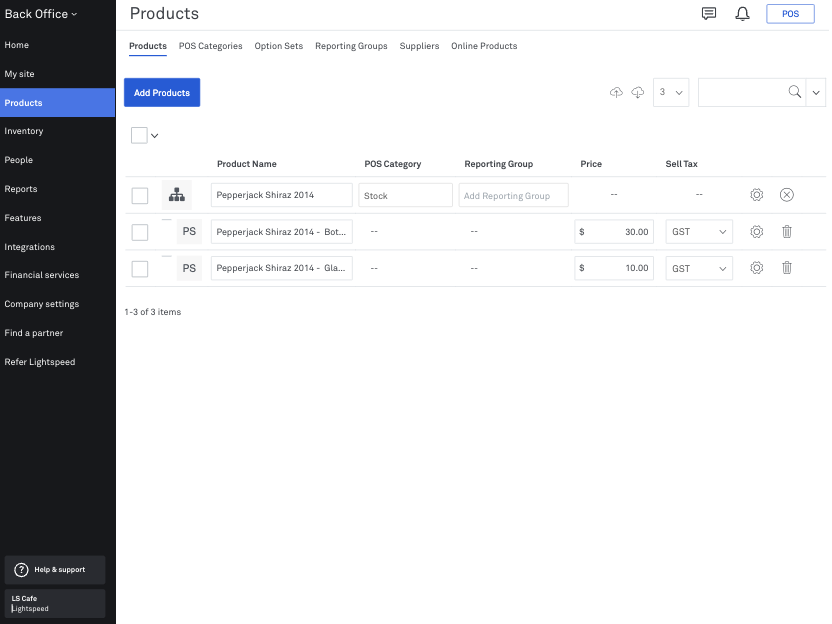Screen dimensions: 832x624
Task: Click the cloud upload import icon
Action: click(x=616, y=92)
